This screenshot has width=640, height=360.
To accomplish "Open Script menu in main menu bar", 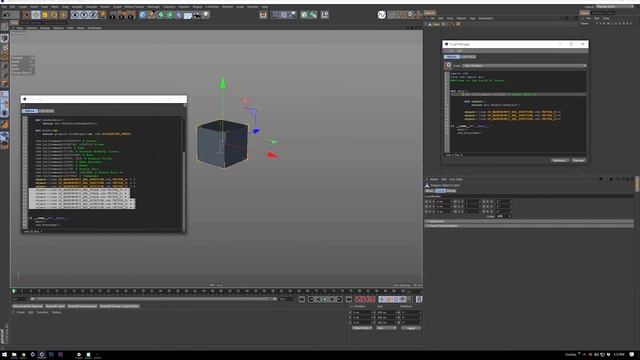I will (240, 7).
